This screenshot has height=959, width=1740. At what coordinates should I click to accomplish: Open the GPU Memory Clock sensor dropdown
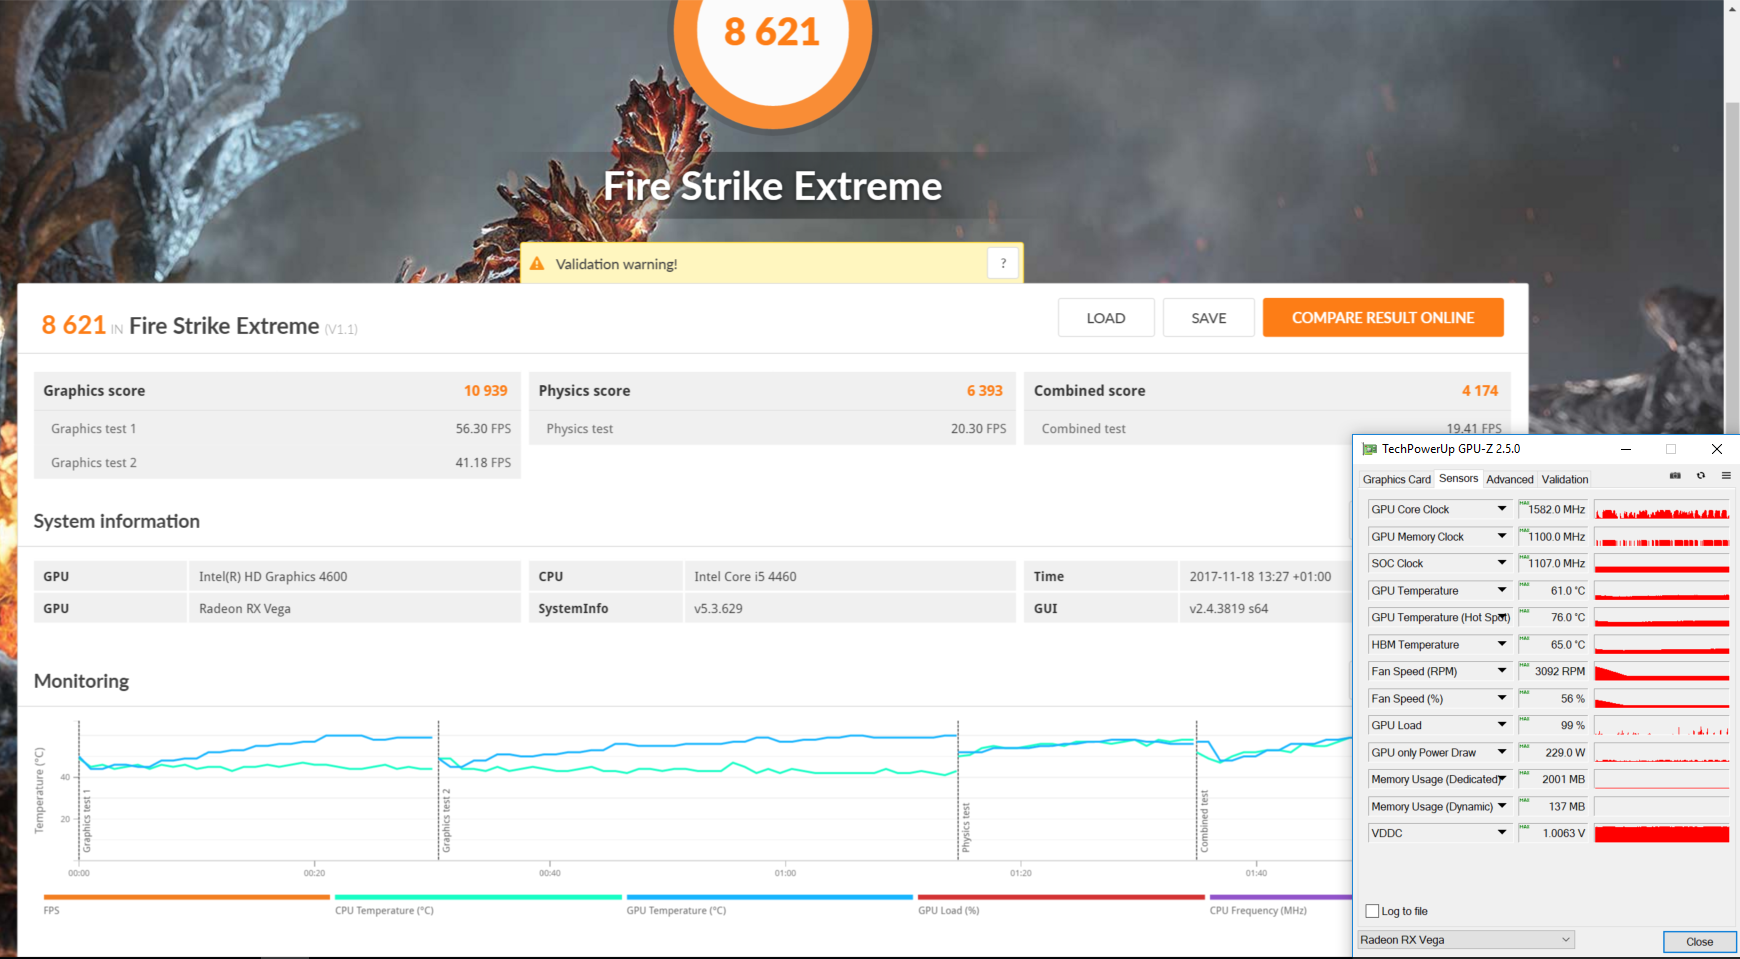(1502, 536)
